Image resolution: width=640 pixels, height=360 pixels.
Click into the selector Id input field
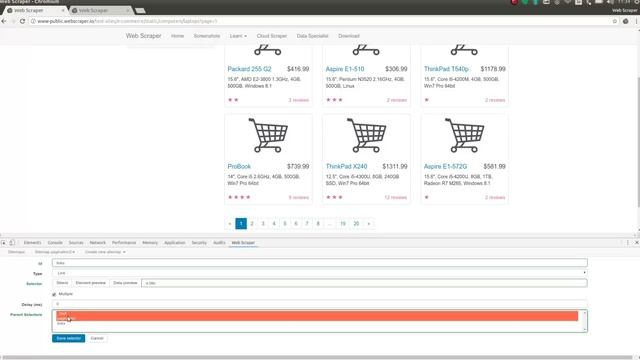click(x=320, y=262)
